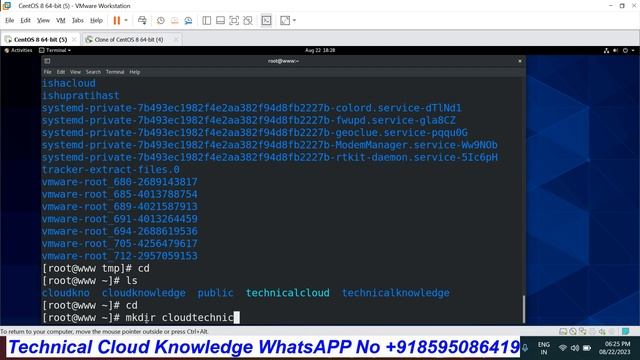Open the snapshot manager icon

pos(188,20)
